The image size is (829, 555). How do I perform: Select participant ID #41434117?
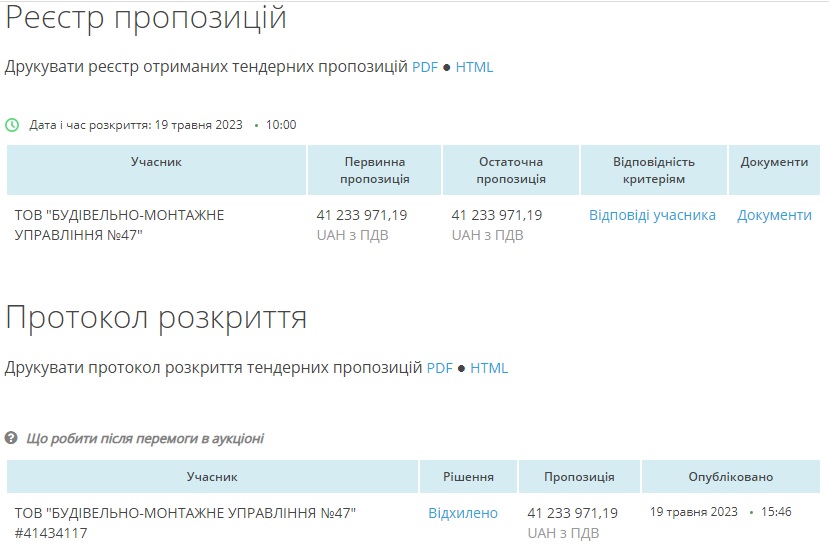click(x=51, y=533)
